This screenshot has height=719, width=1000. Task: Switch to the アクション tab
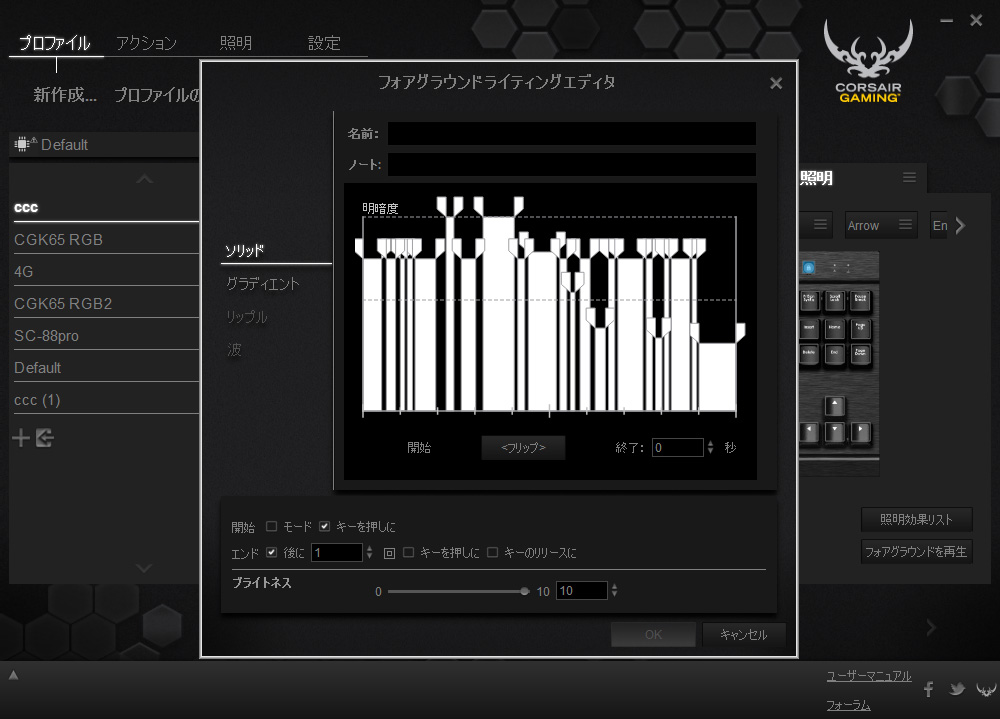146,43
